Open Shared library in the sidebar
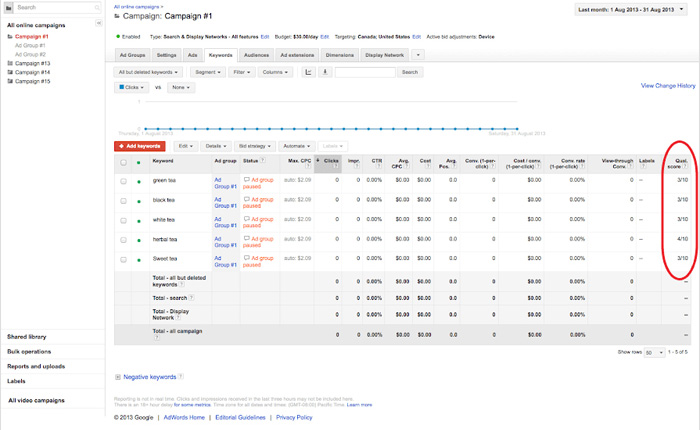 point(27,337)
